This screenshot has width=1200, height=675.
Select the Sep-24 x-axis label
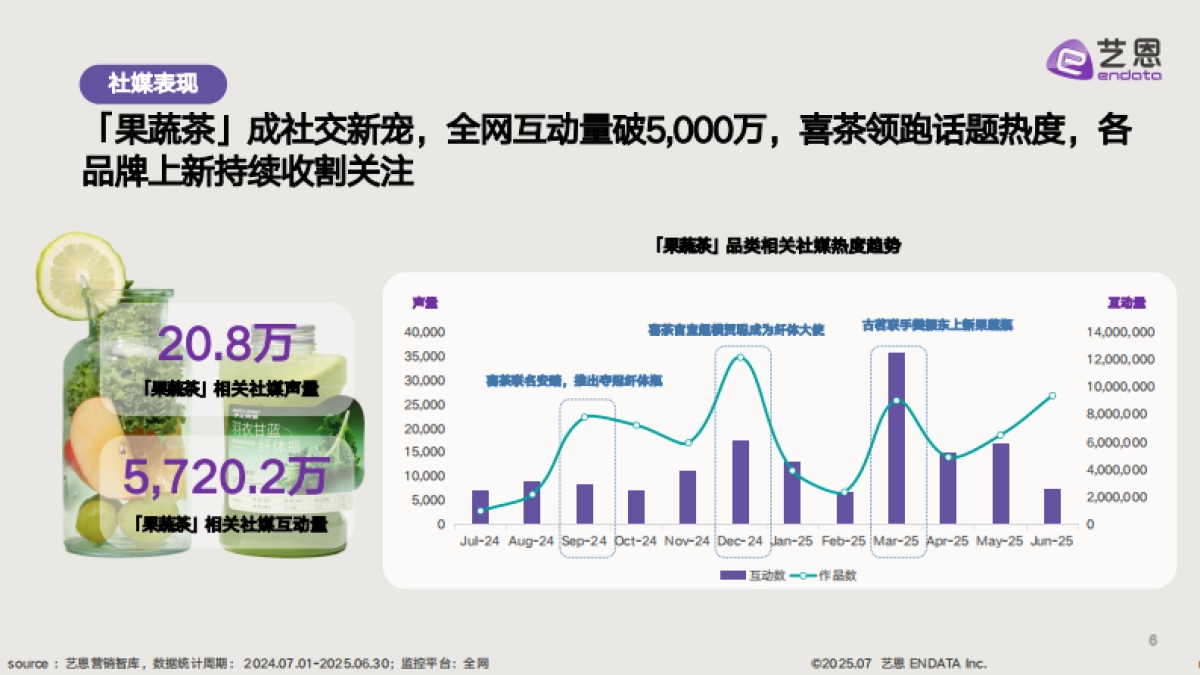pyautogui.click(x=584, y=541)
